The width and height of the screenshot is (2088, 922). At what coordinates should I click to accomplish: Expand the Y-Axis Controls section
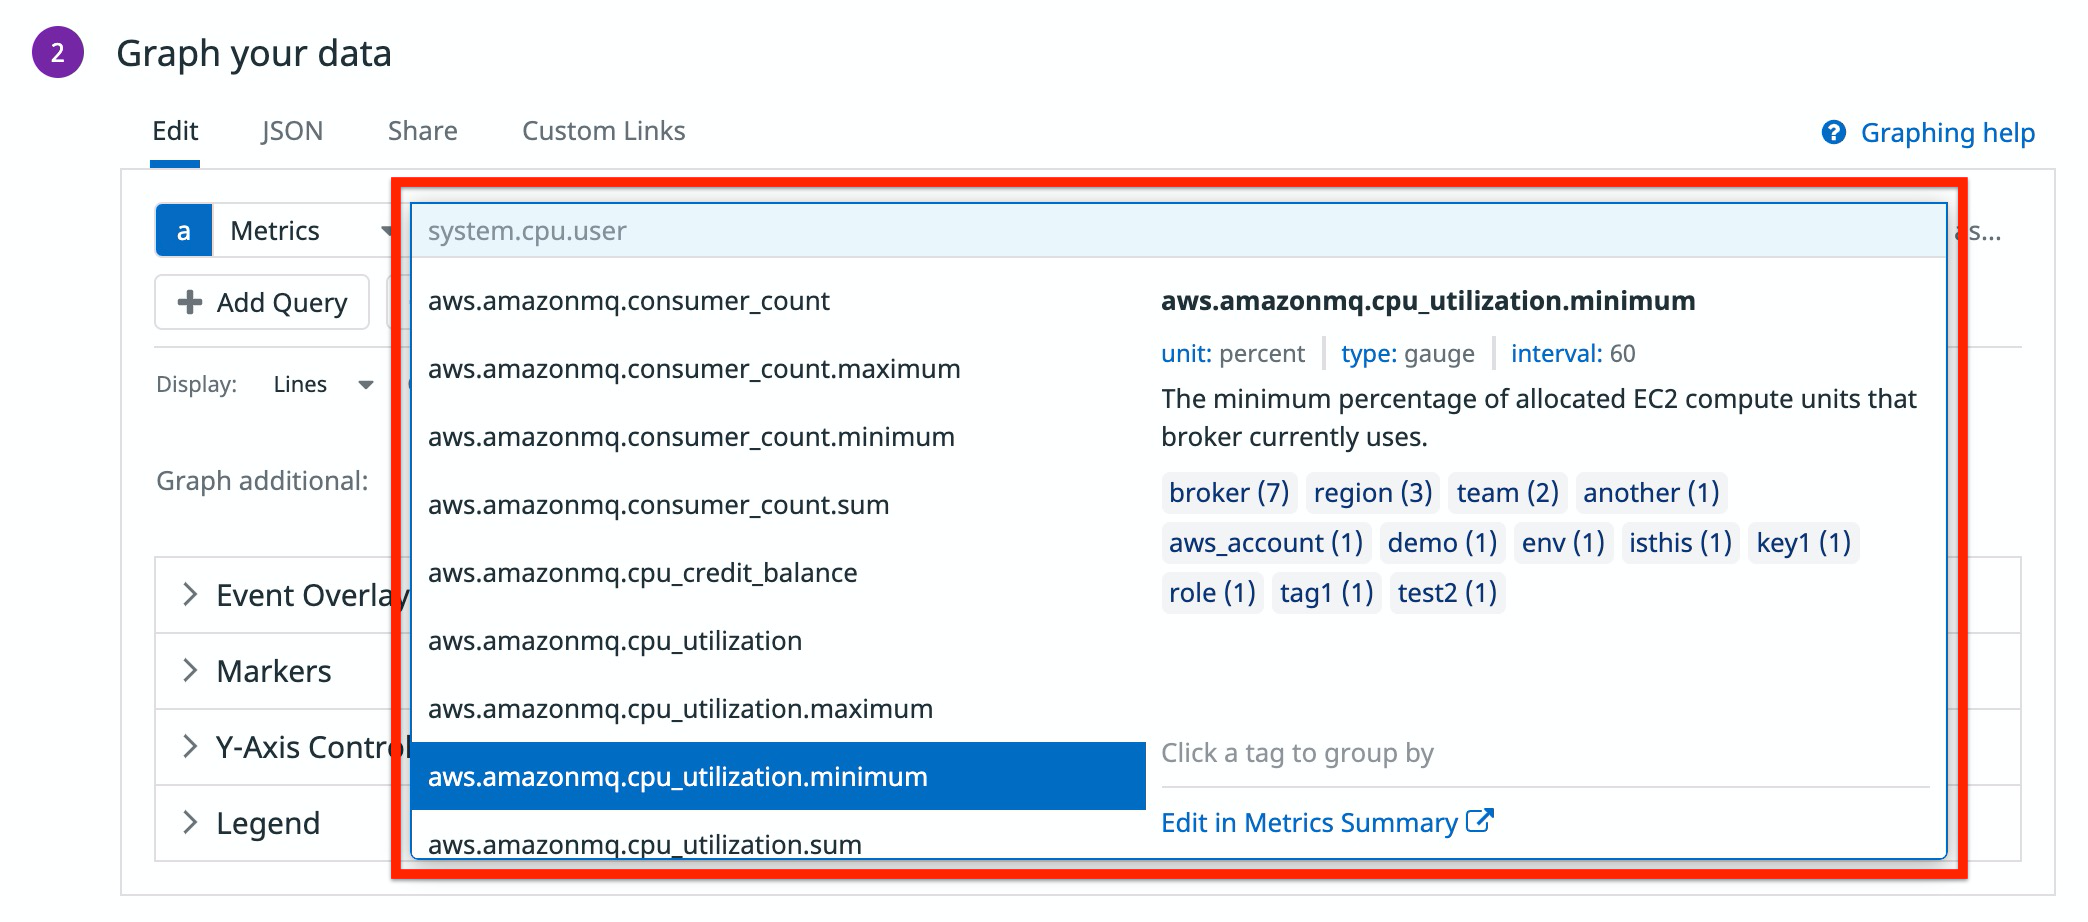282,747
